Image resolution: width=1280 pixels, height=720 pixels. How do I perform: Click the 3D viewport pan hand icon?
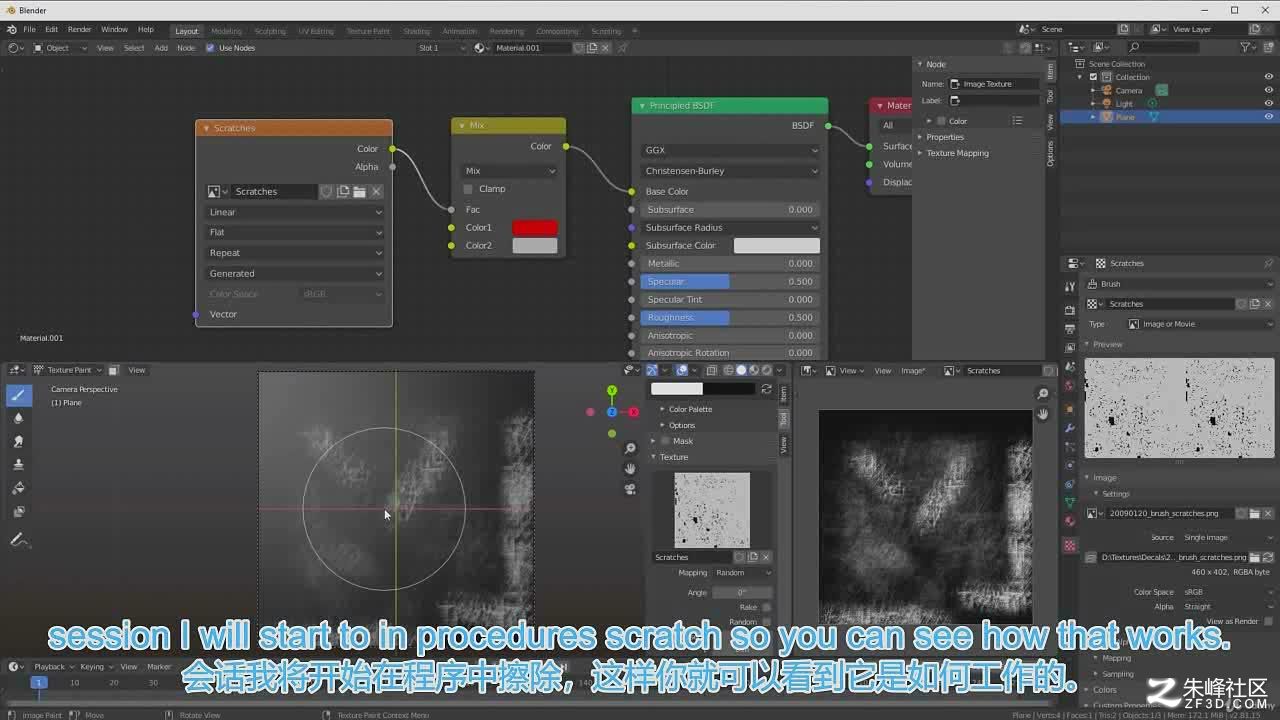coord(630,469)
